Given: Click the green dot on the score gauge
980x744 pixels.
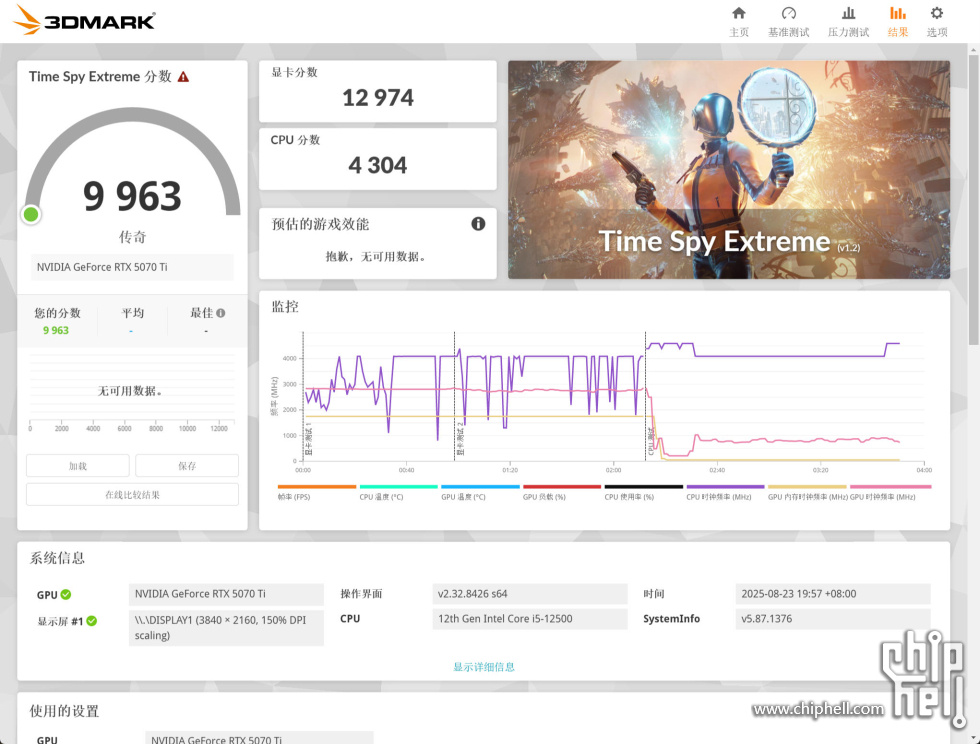Looking at the screenshot, I should click(x=31, y=214).
